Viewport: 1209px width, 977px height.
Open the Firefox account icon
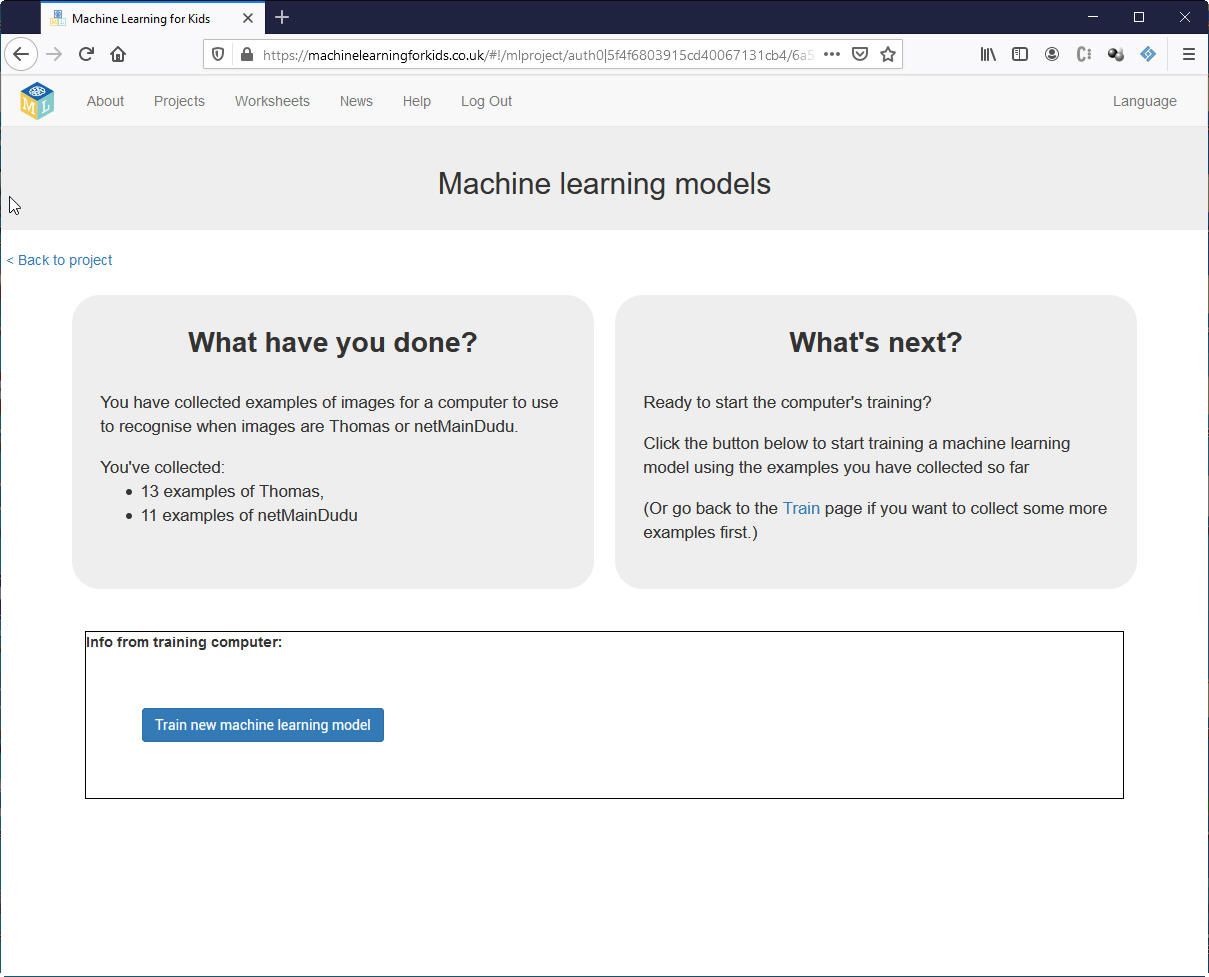[1052, 54]
